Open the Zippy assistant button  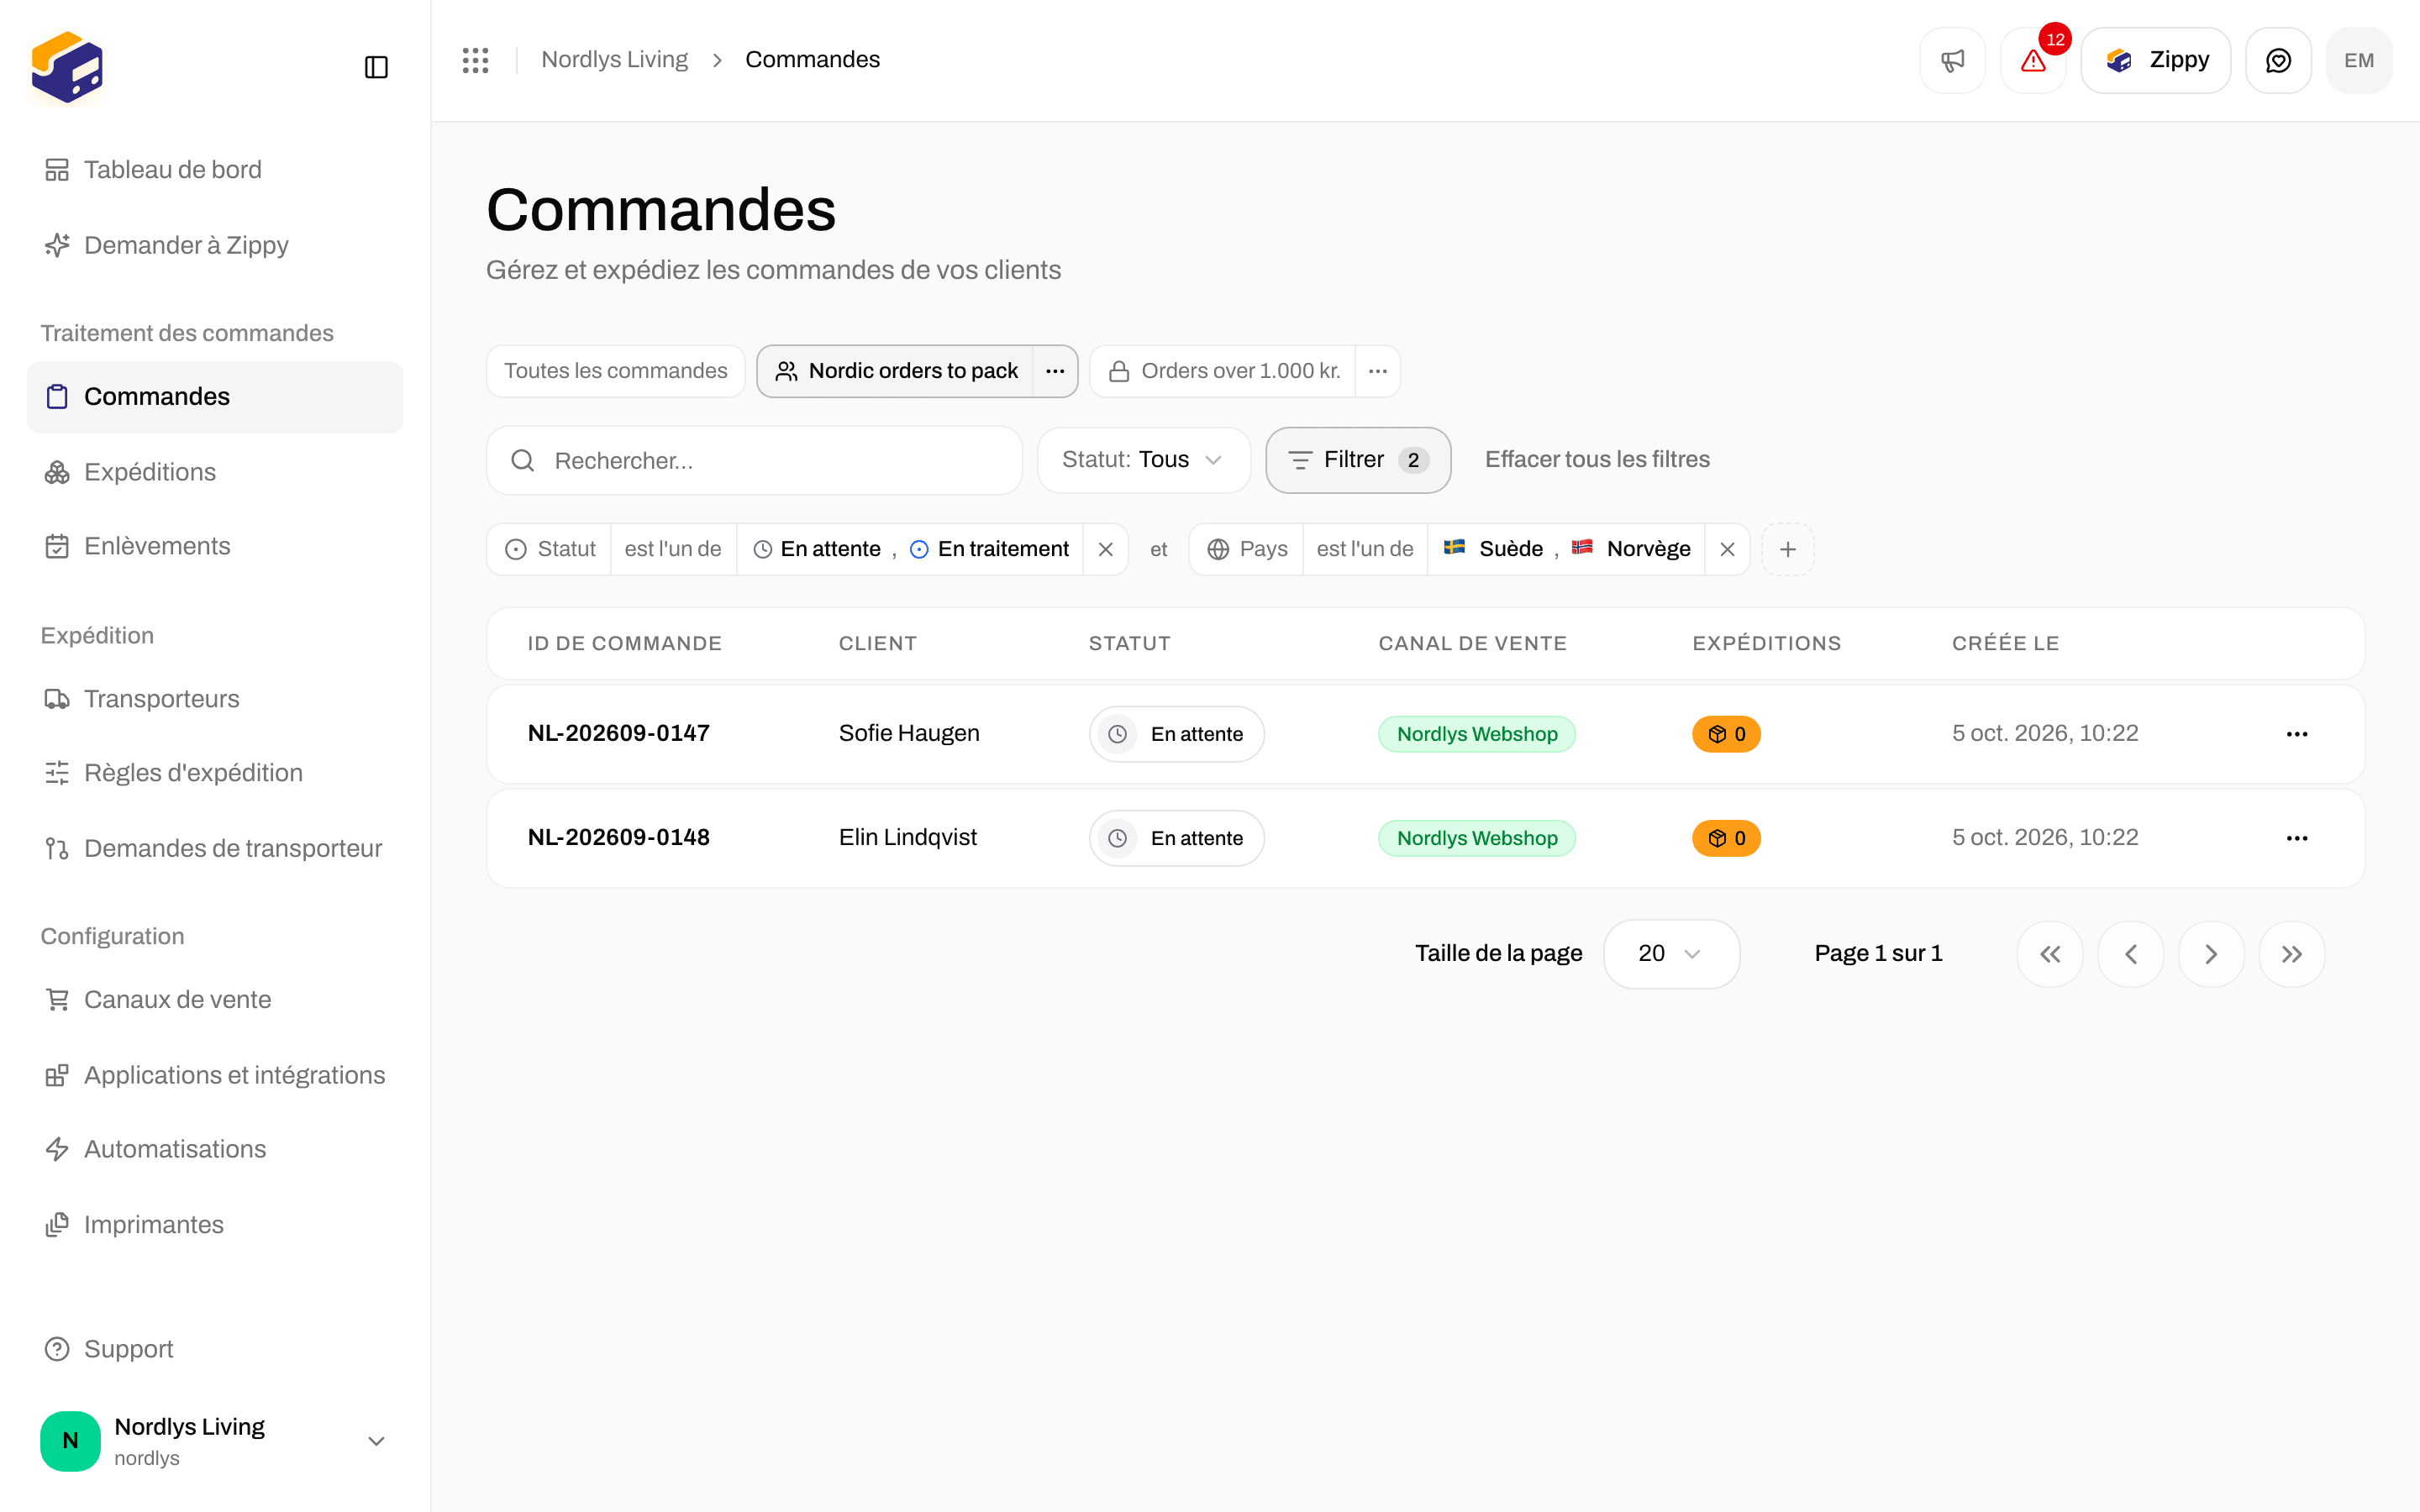coord(2155,60)
